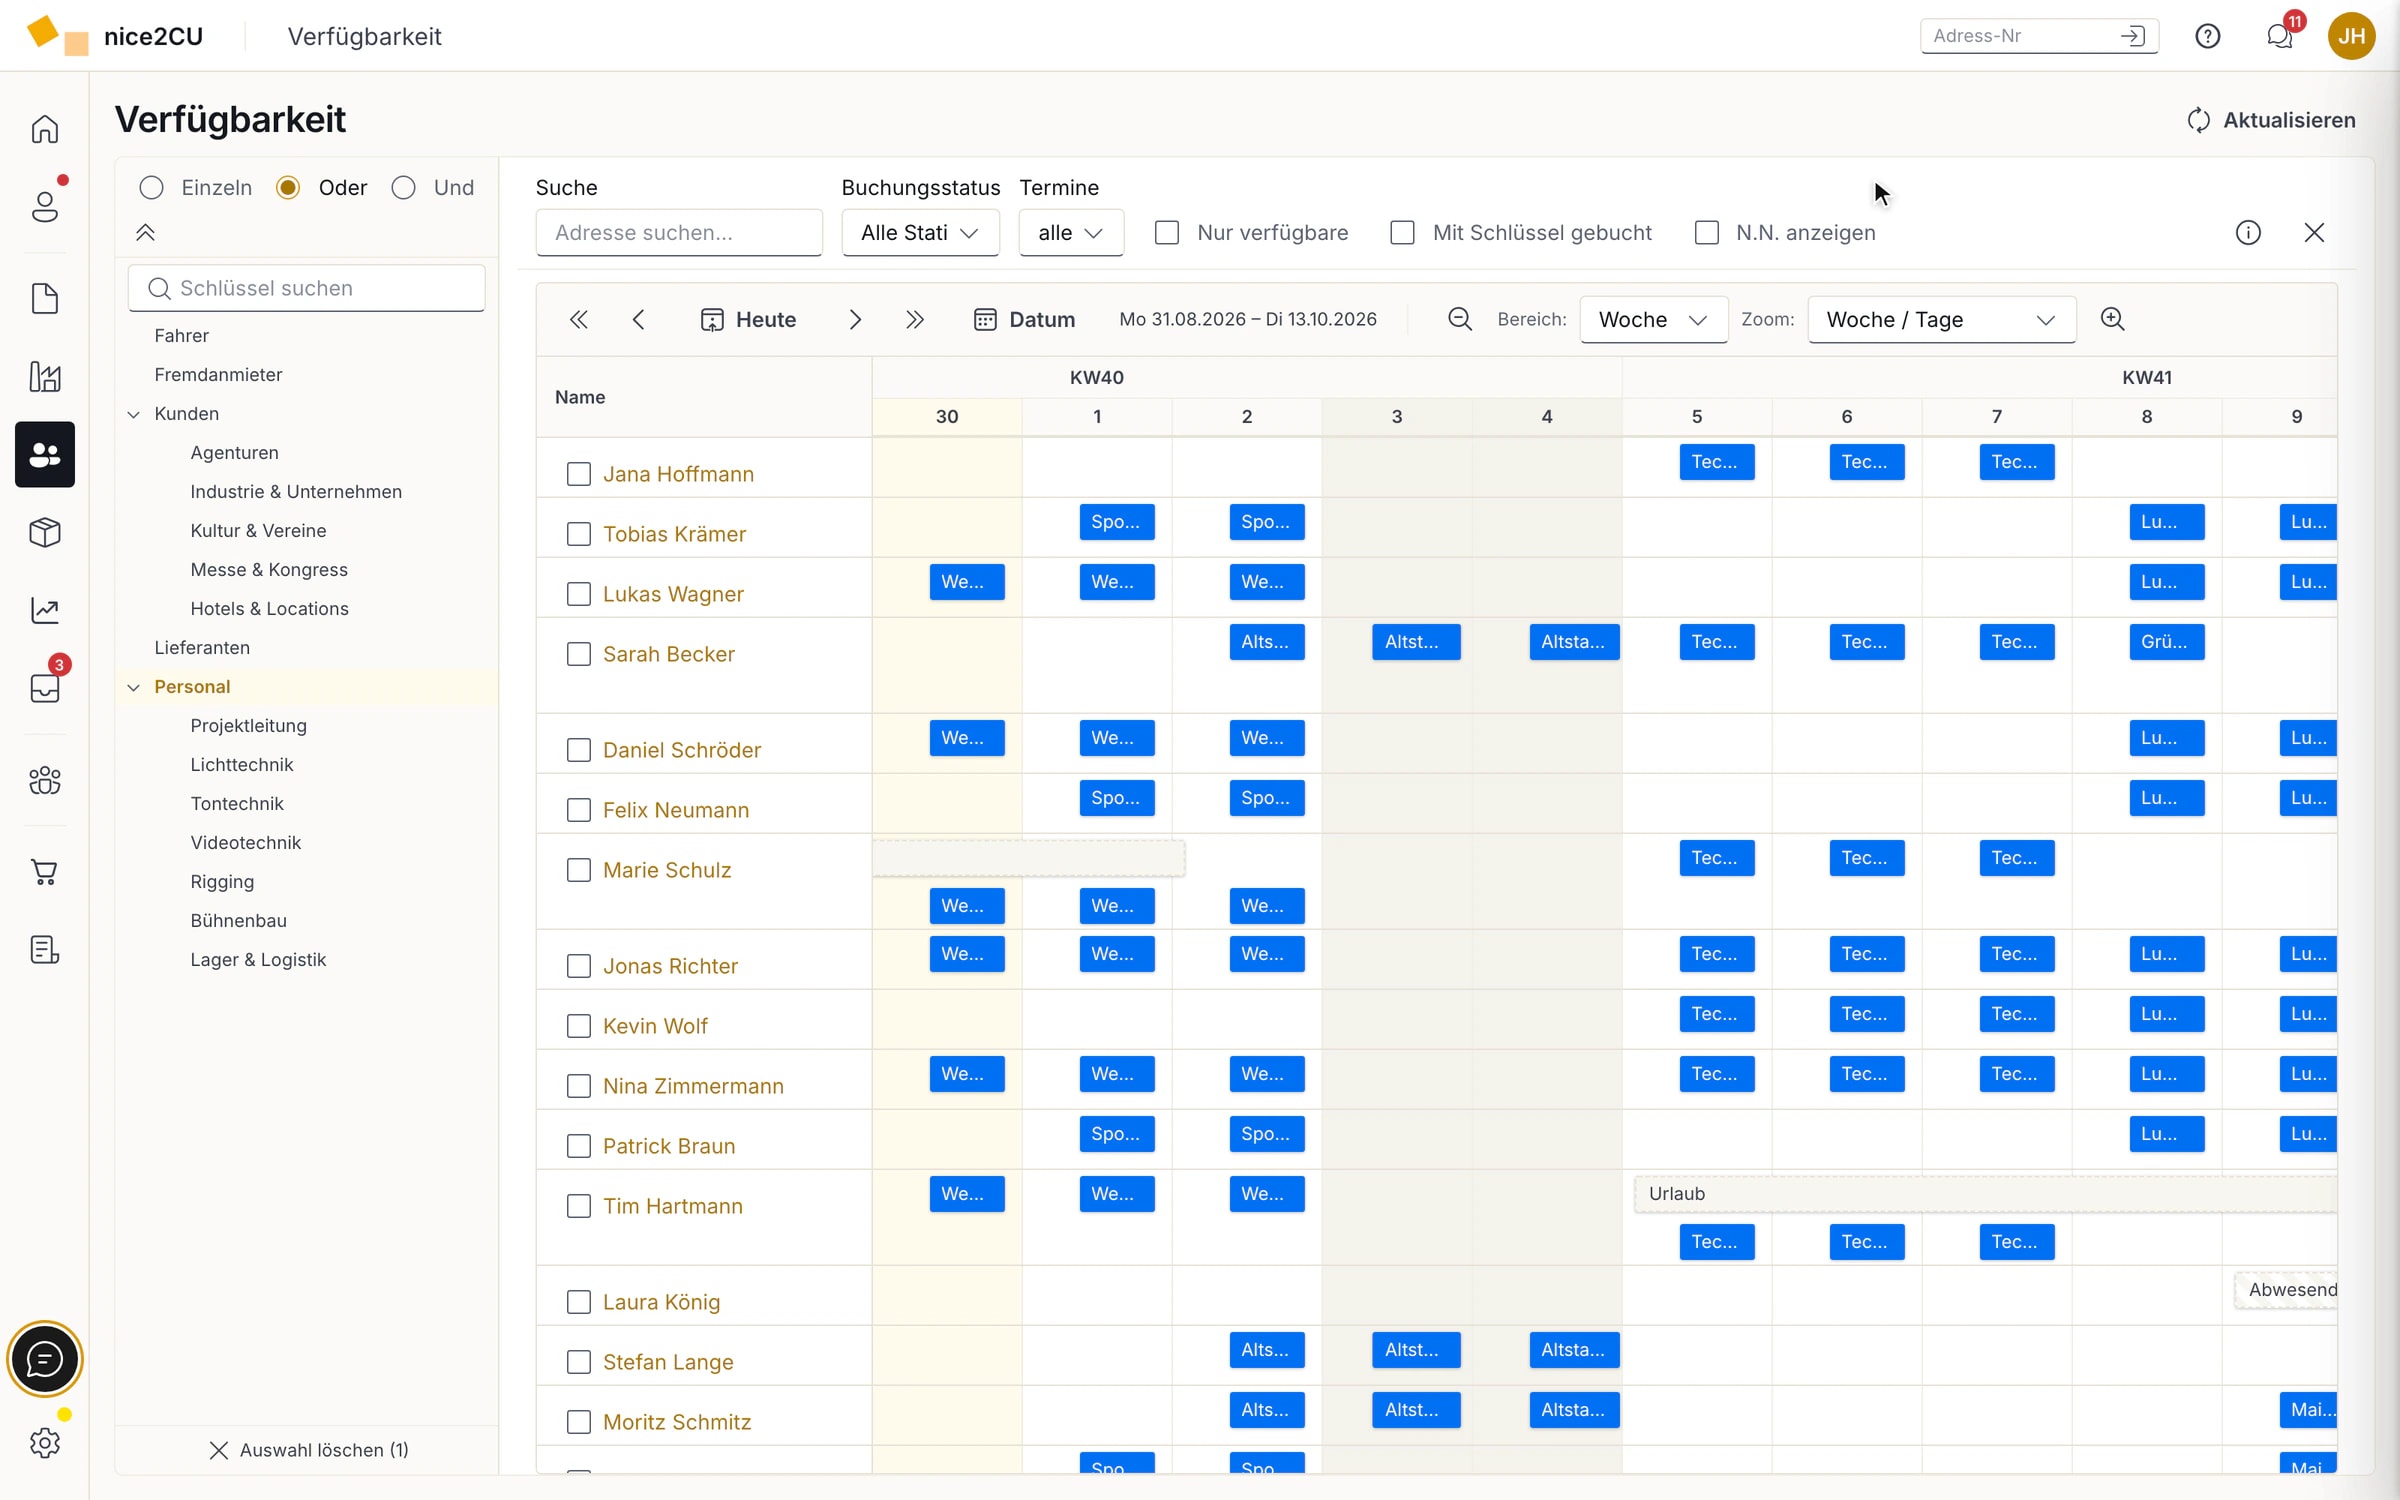Click the zoom out magnifier icon
2400x1500 pixels.
1459,319
